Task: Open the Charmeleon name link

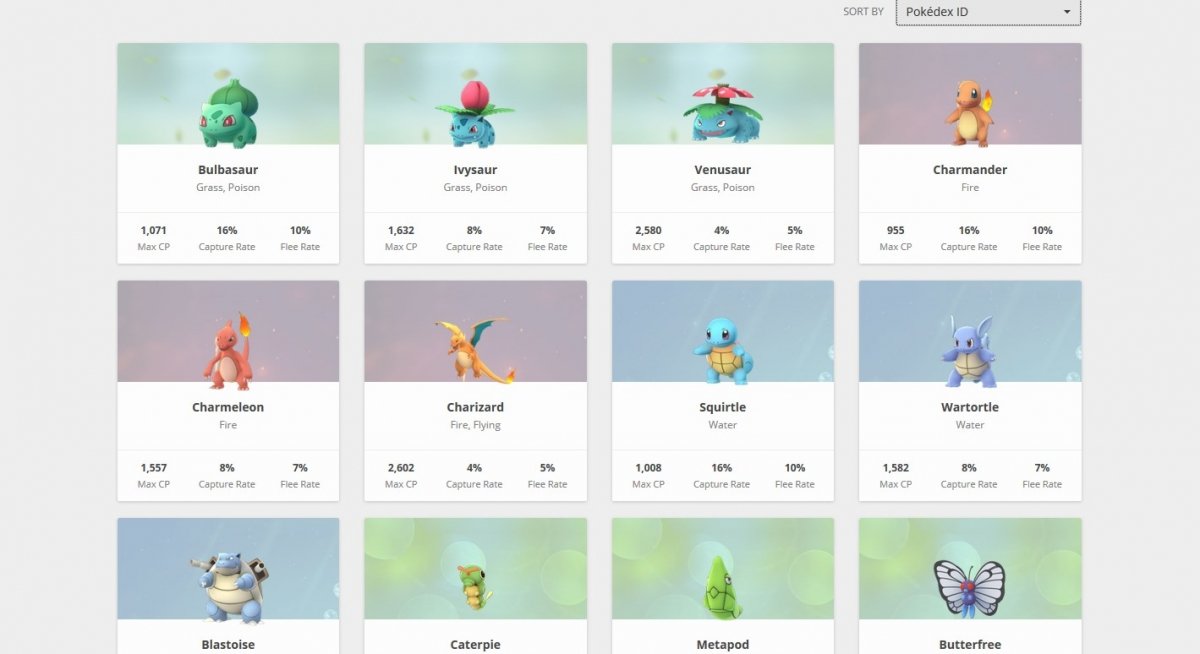Action: (x=228, y=408)
